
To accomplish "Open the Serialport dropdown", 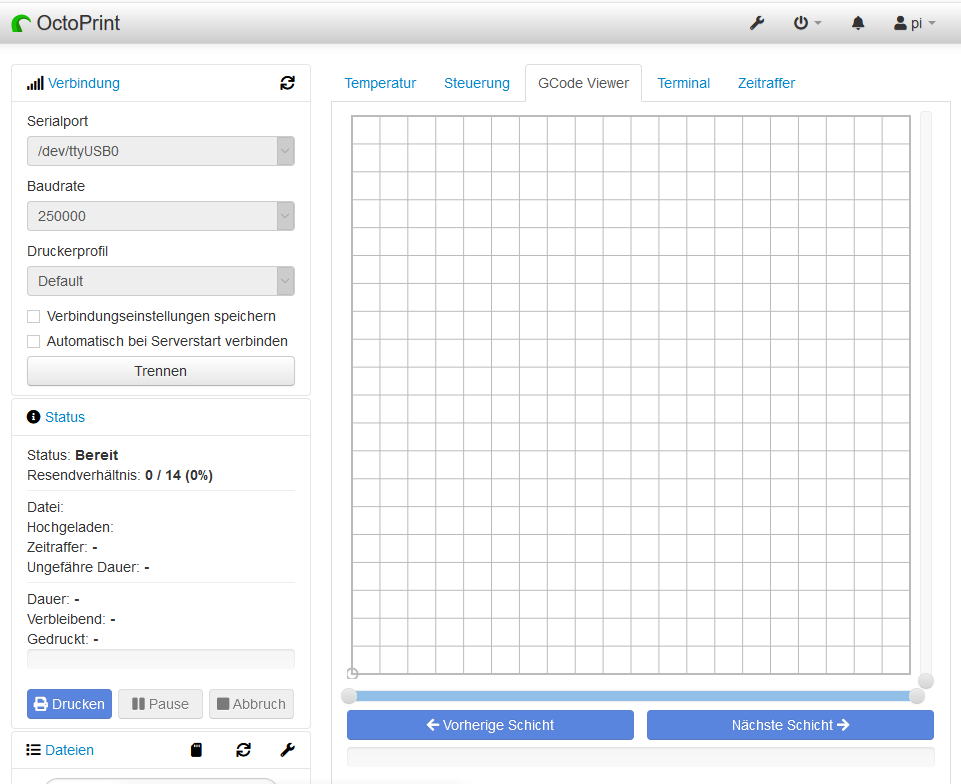I will [161, 151].
